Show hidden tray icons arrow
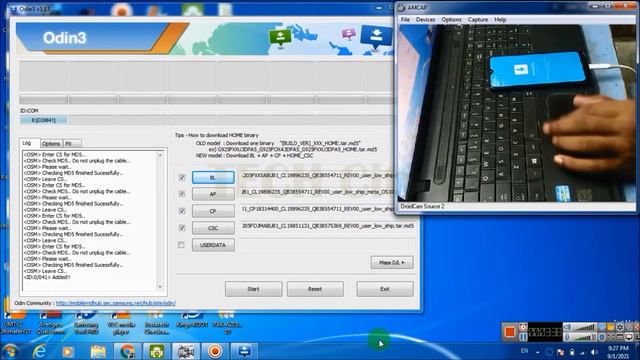This screenshot has width=640, height=360. (x=538, y=352)
